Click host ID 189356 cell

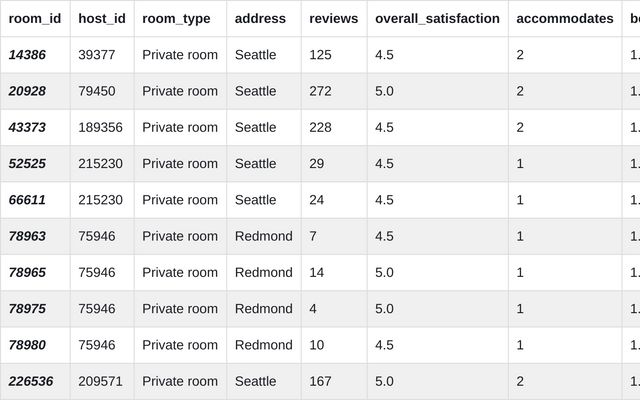[x=100, y=127]
